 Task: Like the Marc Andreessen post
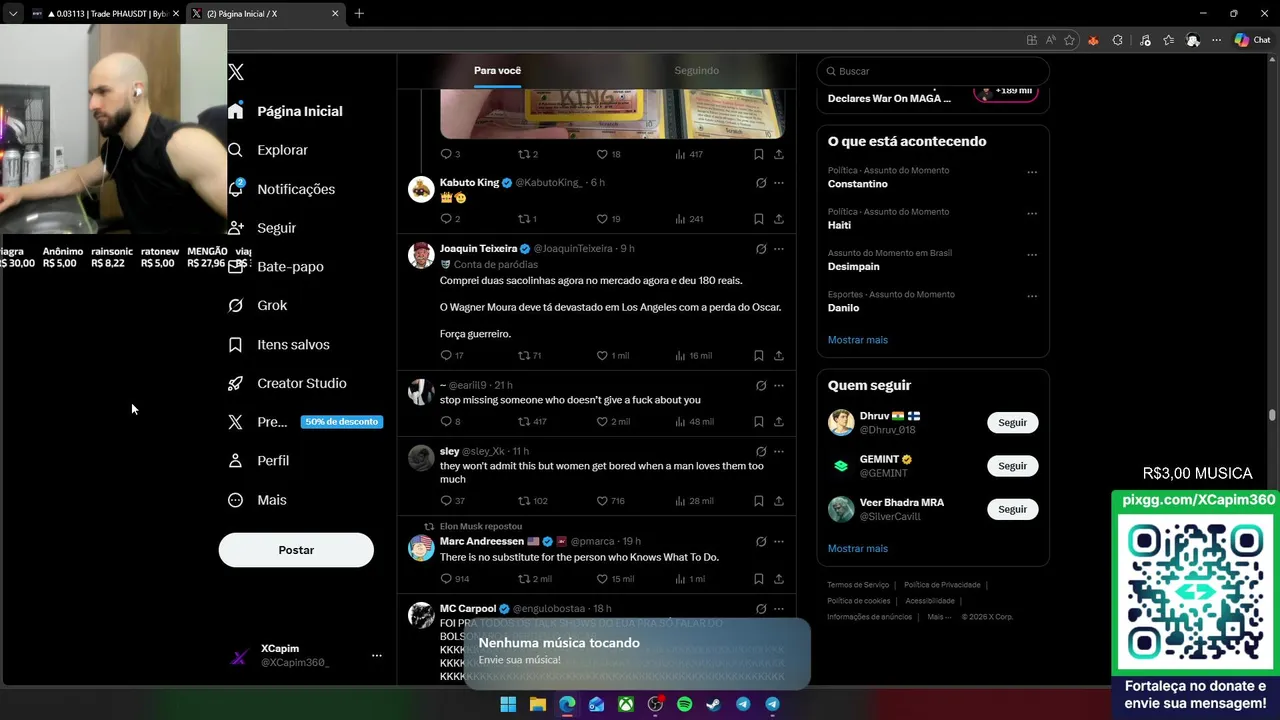click(x=615, y=579)
